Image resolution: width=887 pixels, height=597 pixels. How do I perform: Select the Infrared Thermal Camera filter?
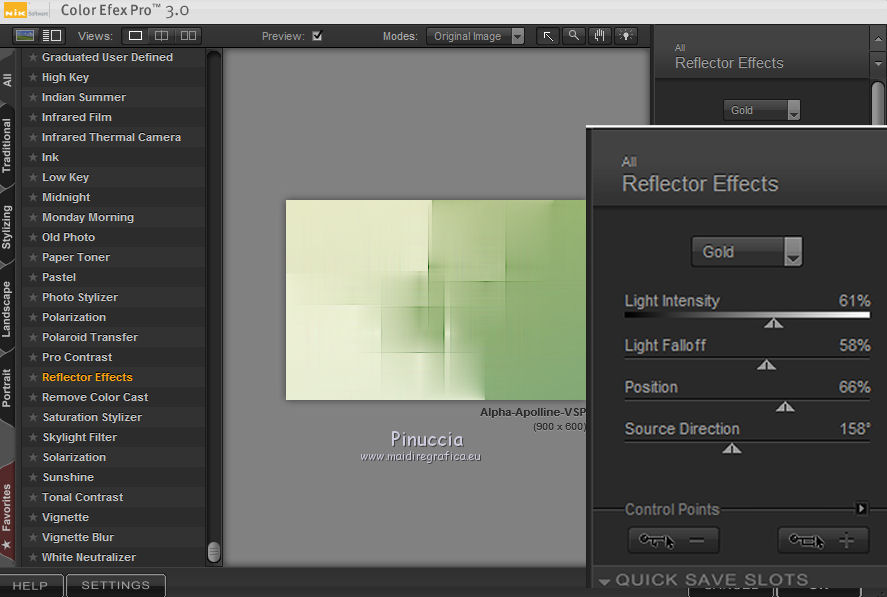click(x=111, y=137)
